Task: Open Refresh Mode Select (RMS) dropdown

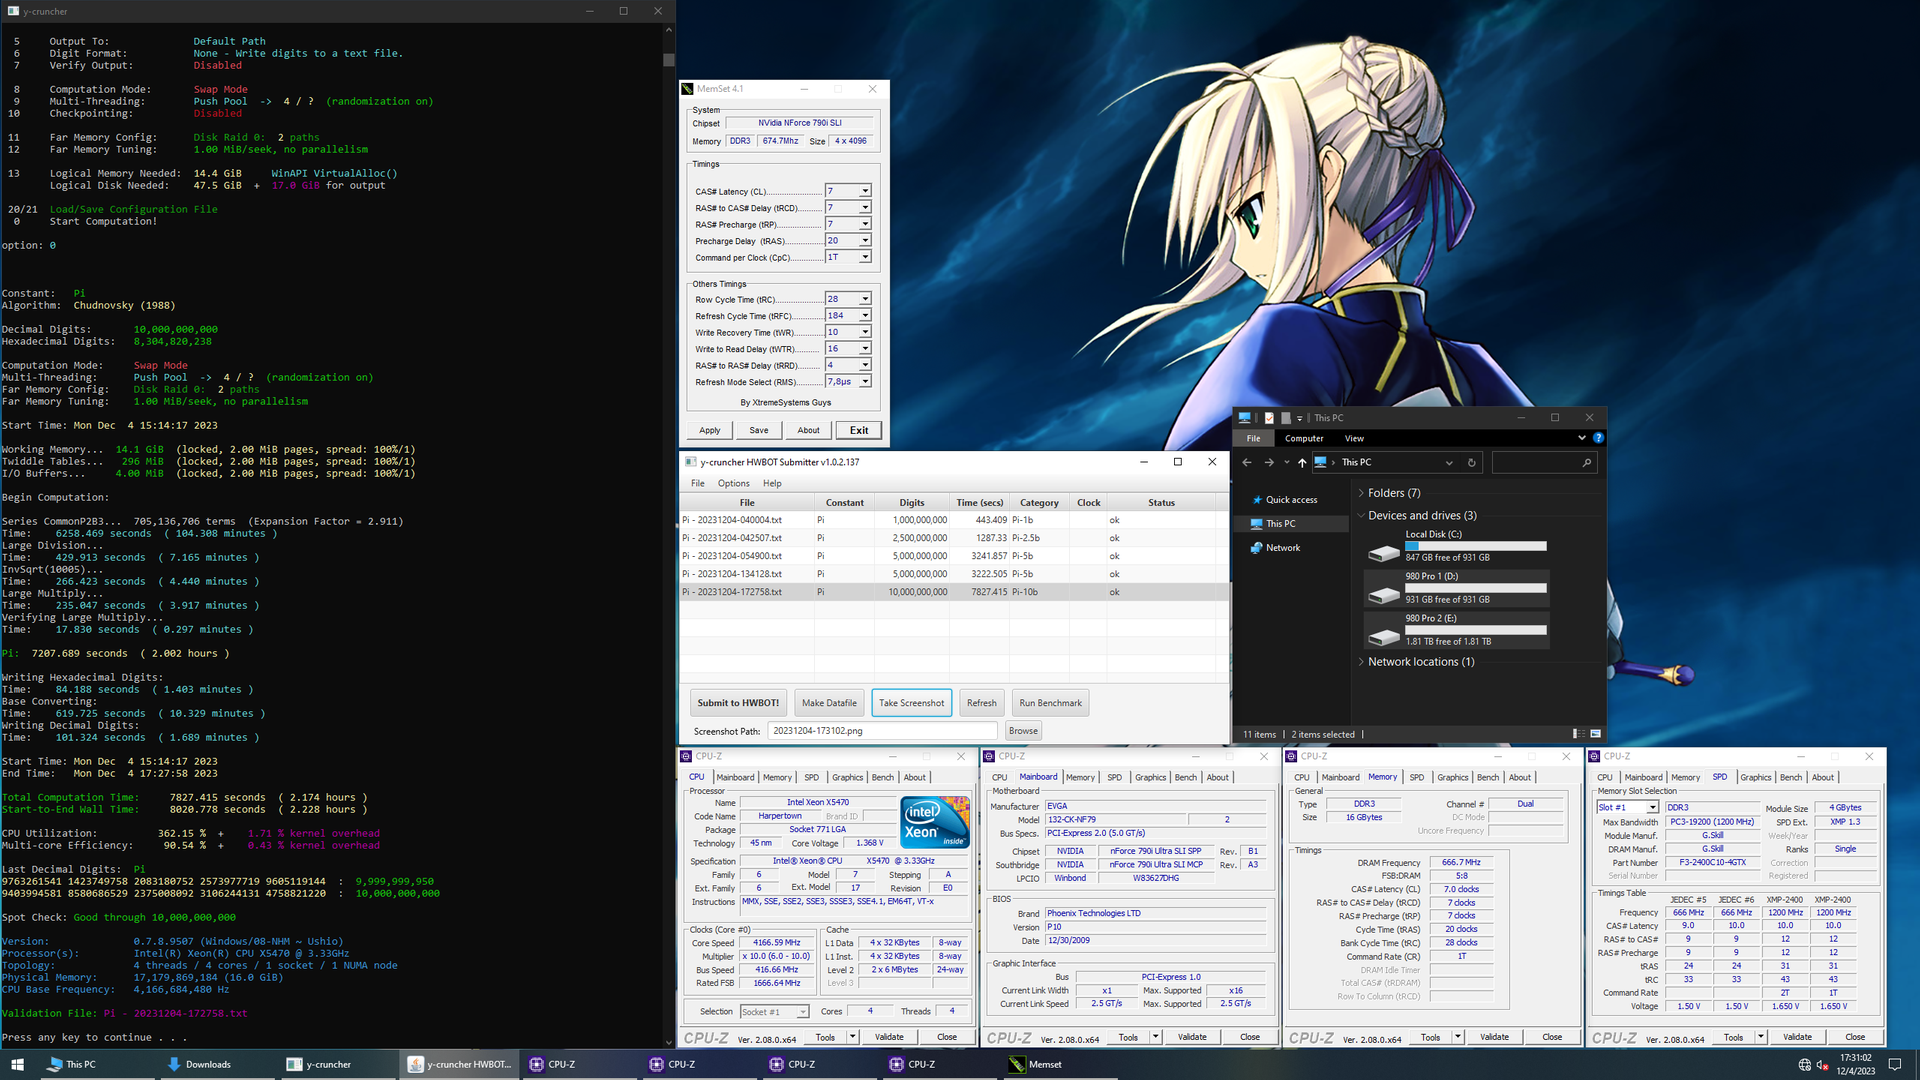Action: click(x=865, y=382)
